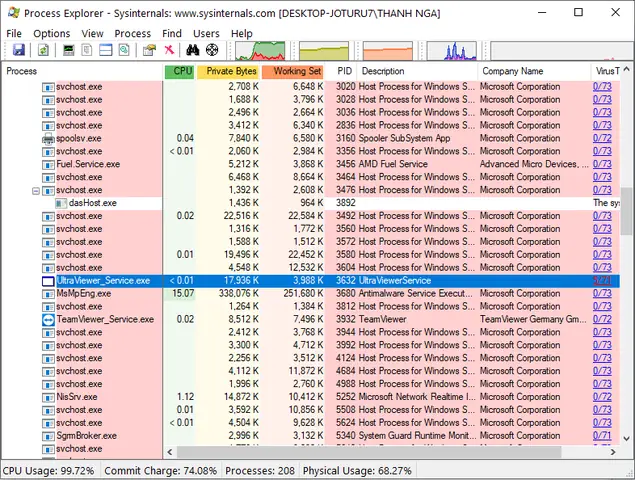Sort by the Working Set column header
This screenshot has height=480, width=635.
pos(292,71)
